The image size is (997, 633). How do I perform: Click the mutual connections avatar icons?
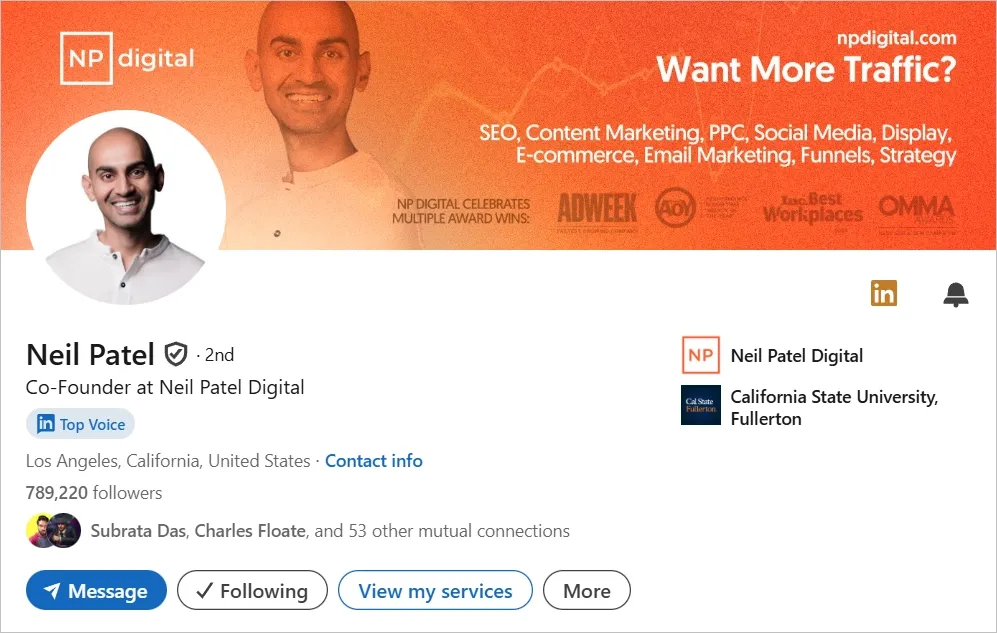(x=53, y=531)
